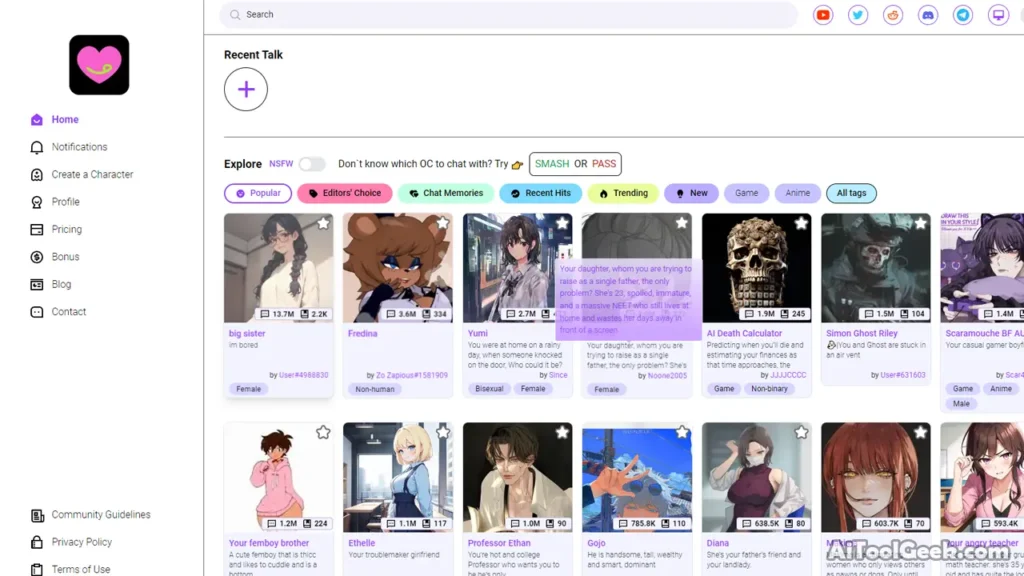This screenshot has height=576, width=1024.
Task: Favorite big sister with its star toggle
Action: 323,223
